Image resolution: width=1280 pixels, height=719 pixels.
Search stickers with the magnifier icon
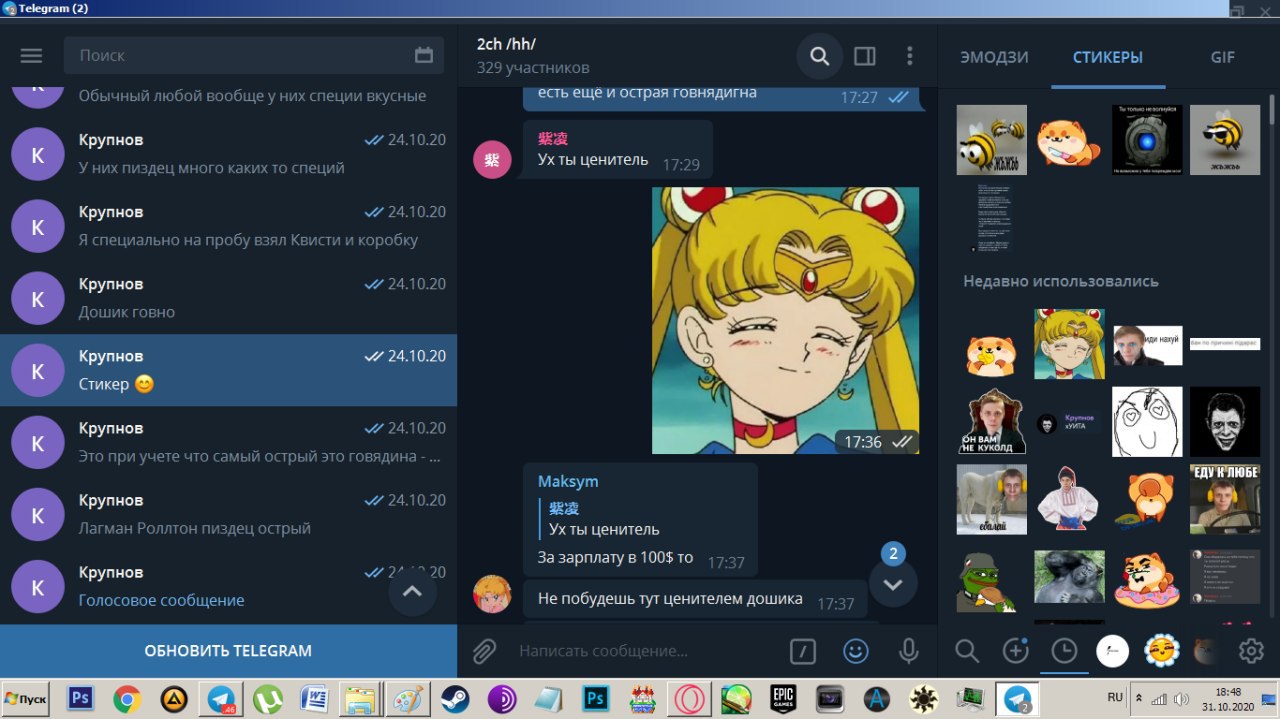[967, 652]
